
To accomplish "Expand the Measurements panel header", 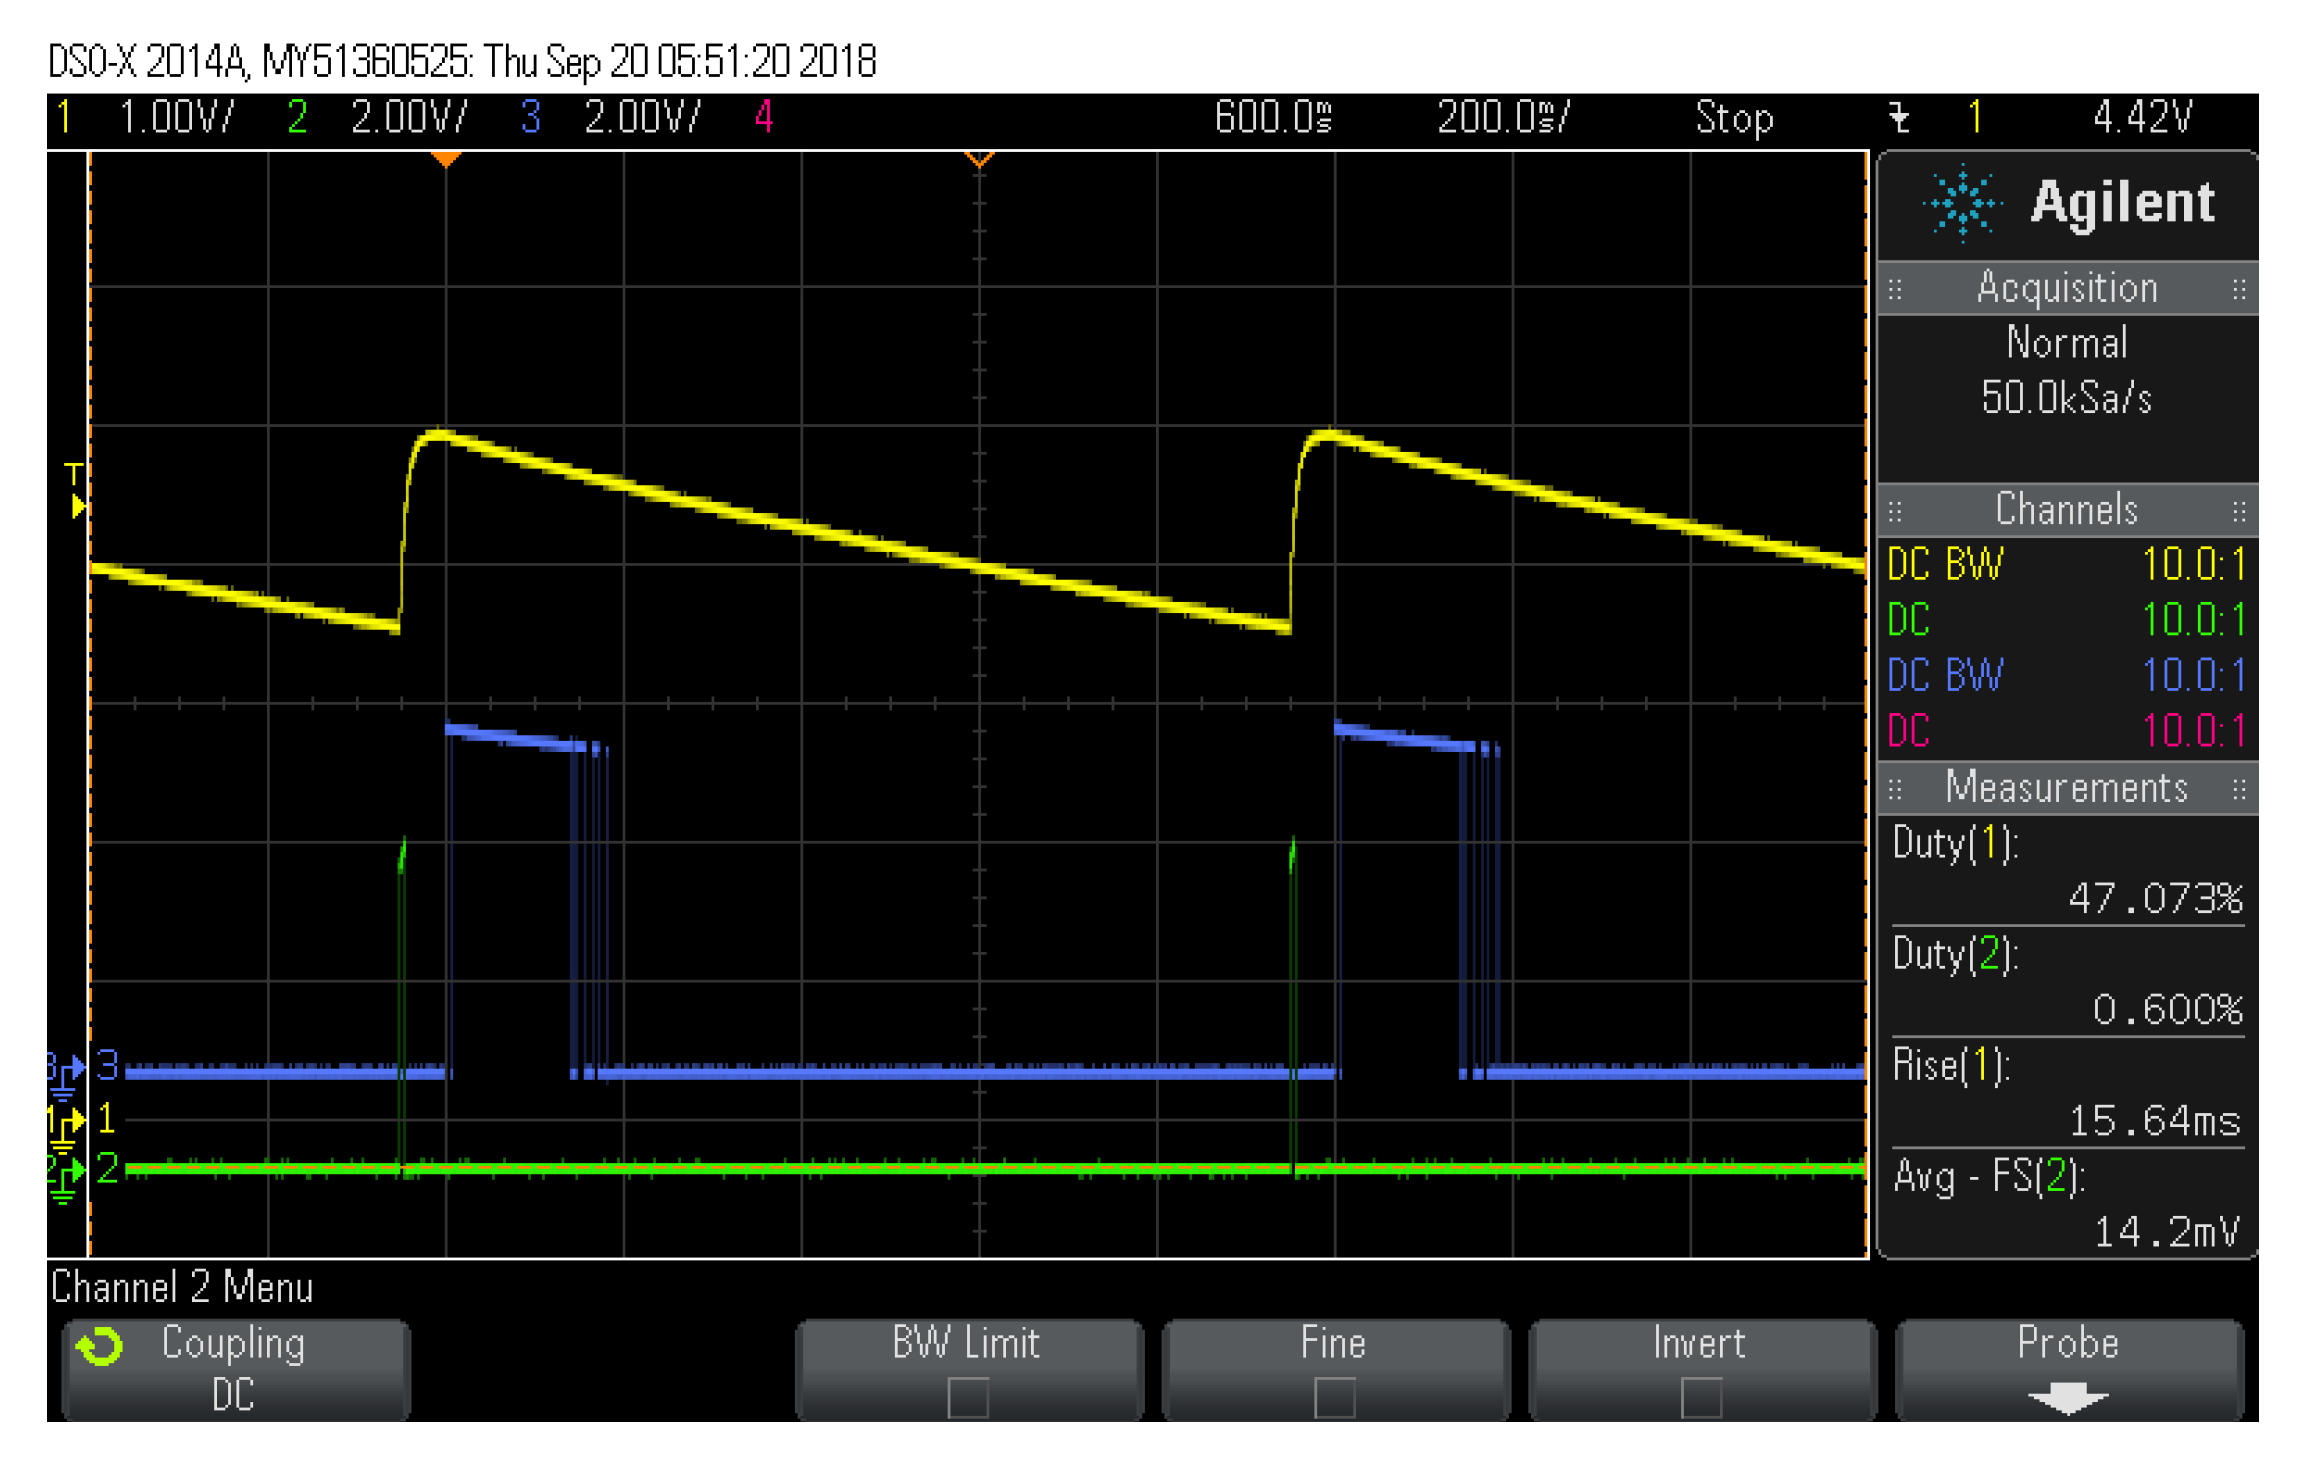I will (x=2067, y=789).
